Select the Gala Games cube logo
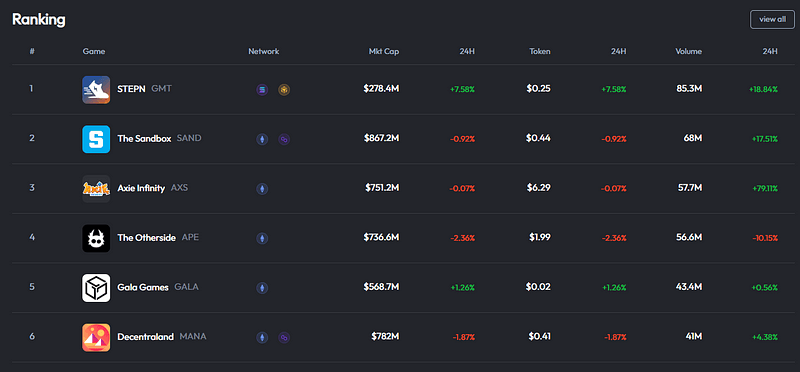 [x=96, y=288]
